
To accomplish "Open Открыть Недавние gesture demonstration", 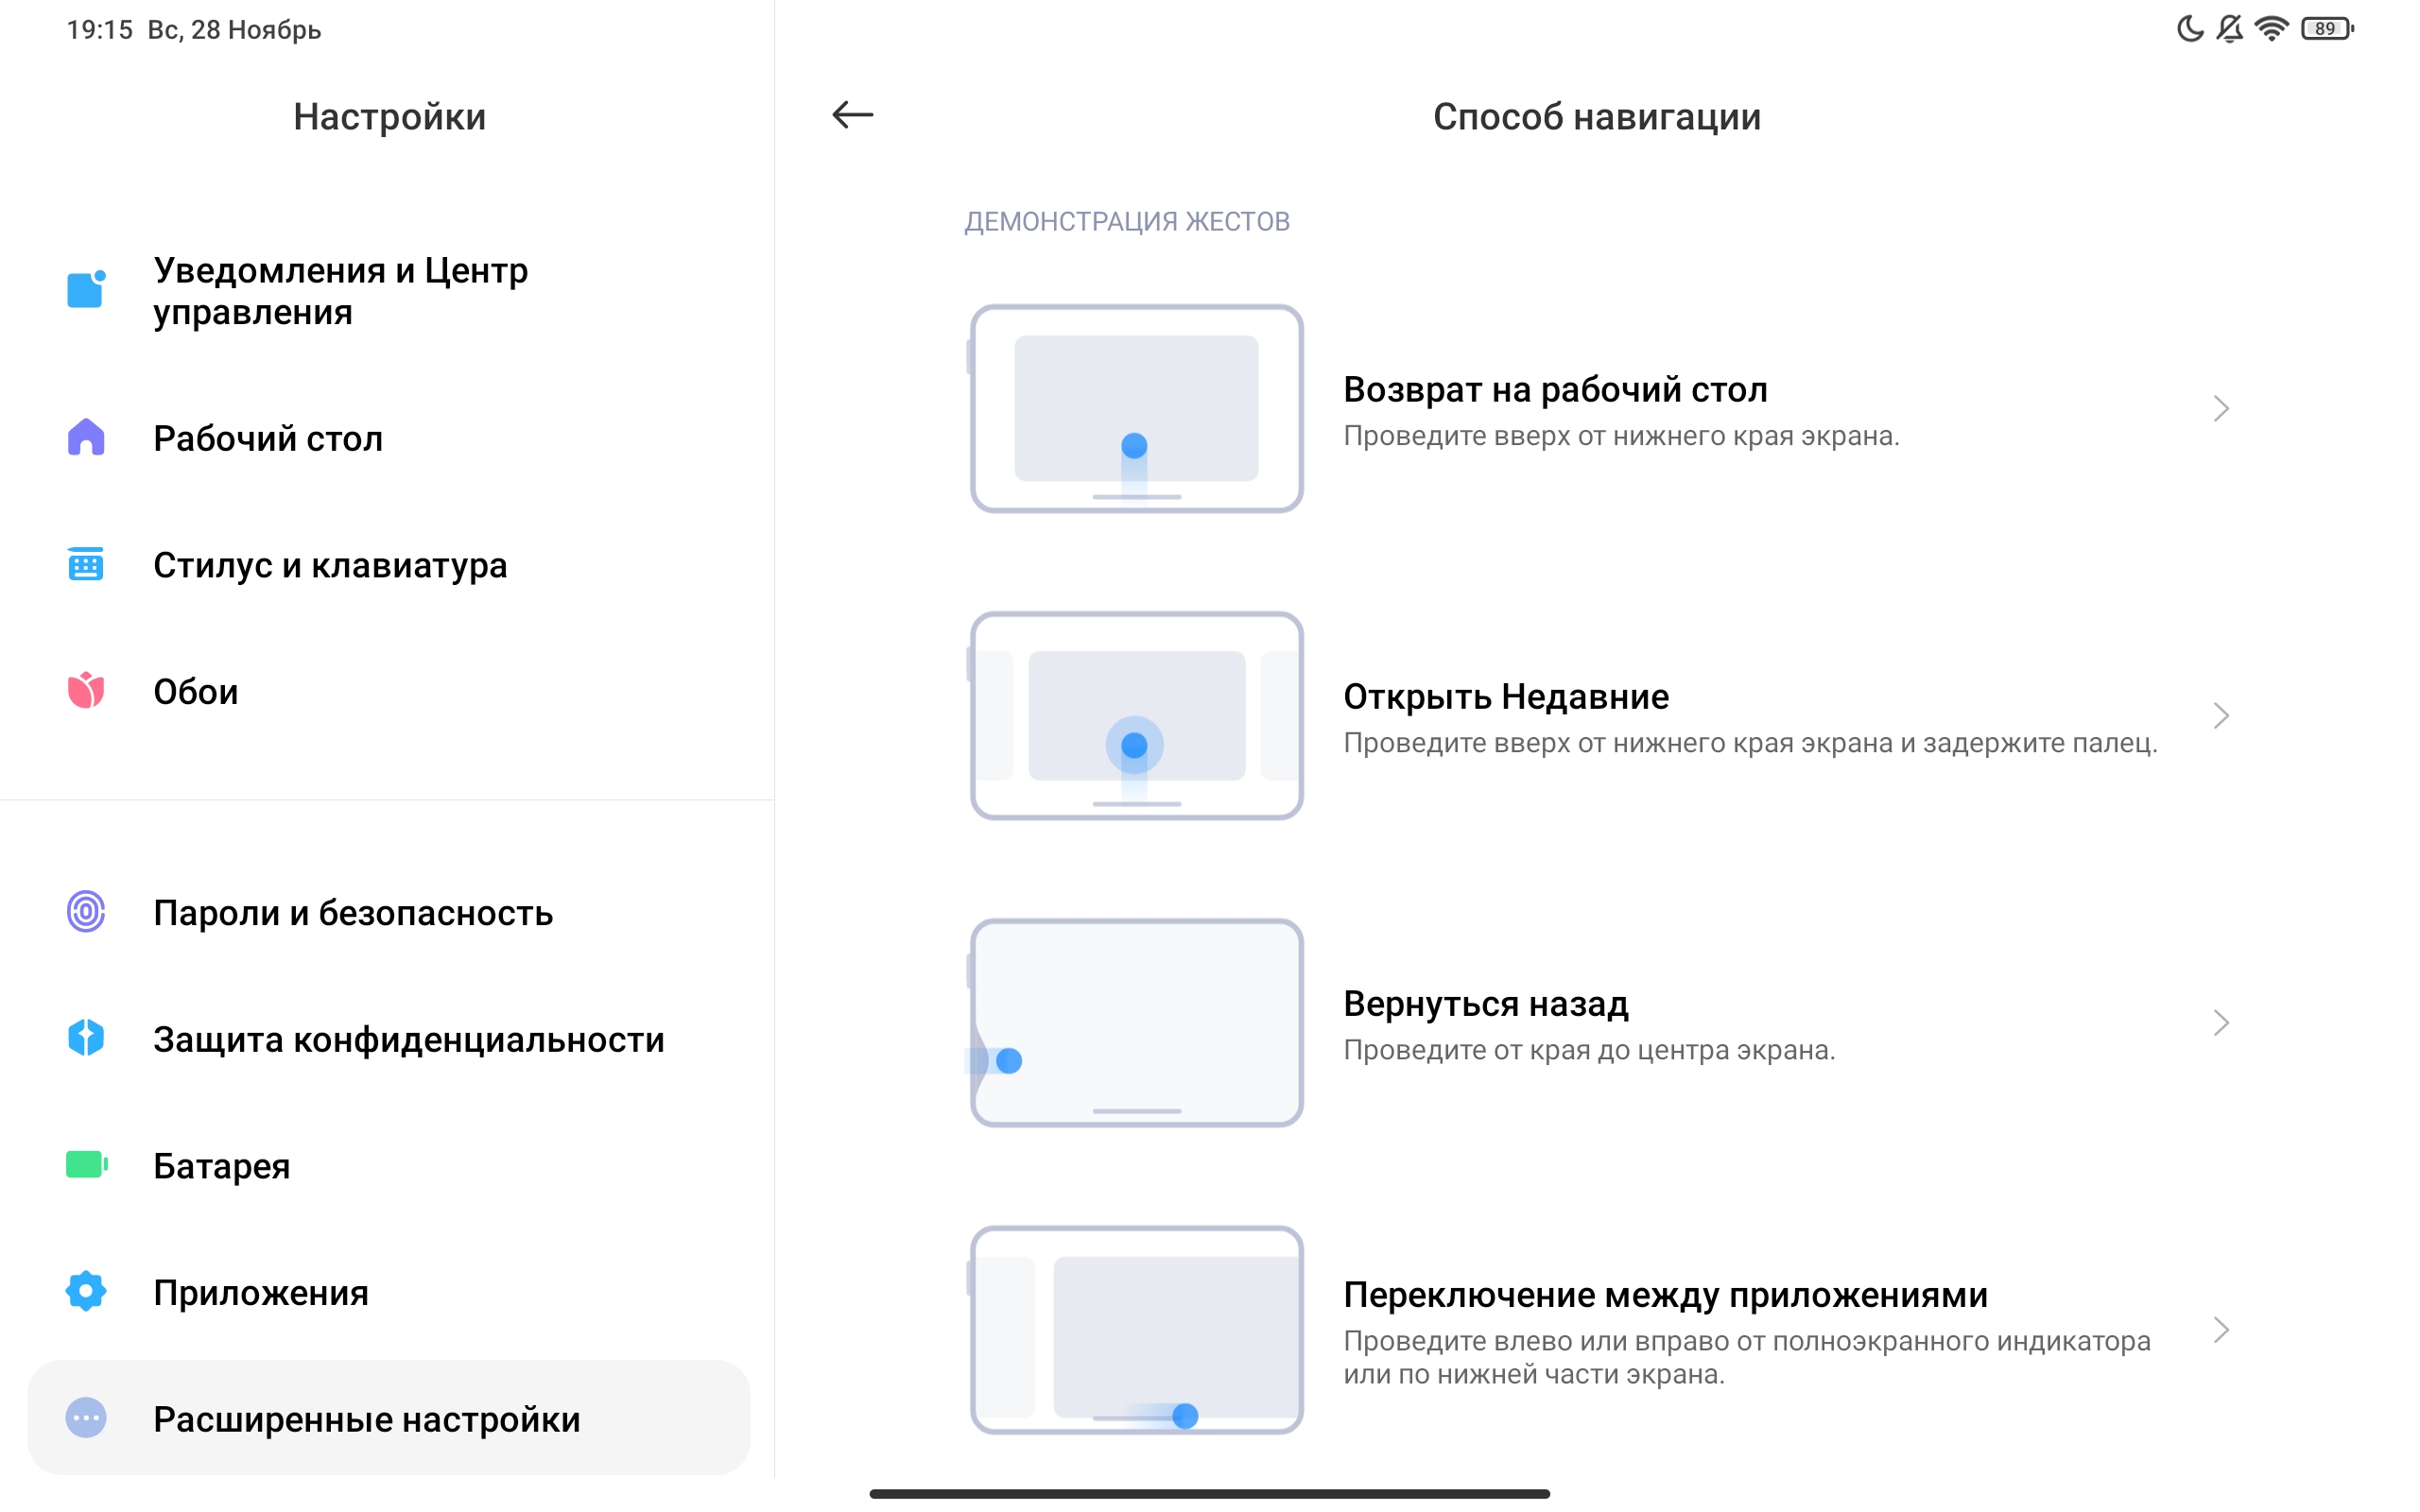I will (1505, 697).
